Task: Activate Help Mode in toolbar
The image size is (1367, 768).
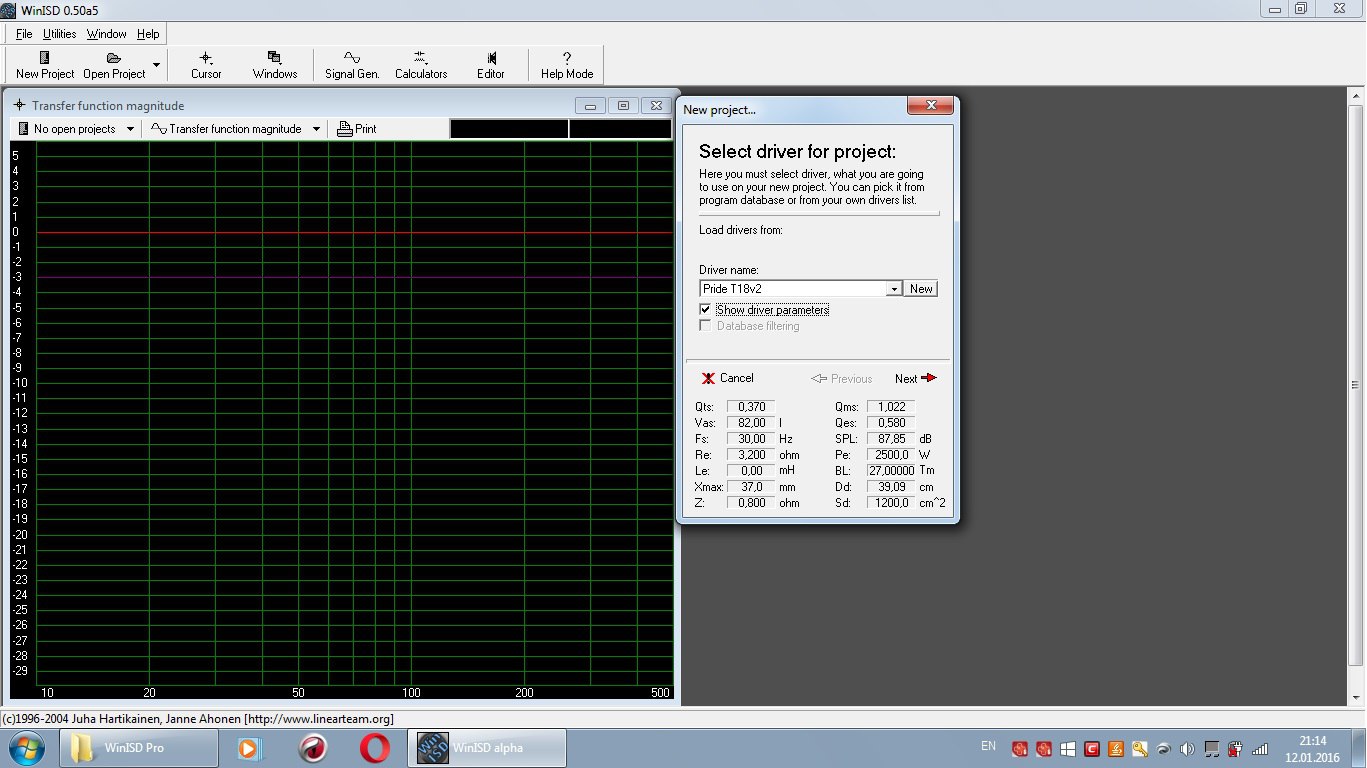Action: point(567,65)
